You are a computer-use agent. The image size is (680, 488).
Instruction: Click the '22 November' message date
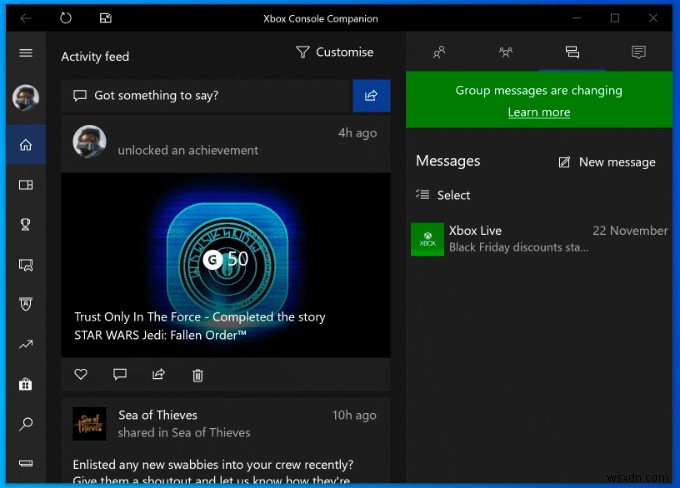click(630, 231)
